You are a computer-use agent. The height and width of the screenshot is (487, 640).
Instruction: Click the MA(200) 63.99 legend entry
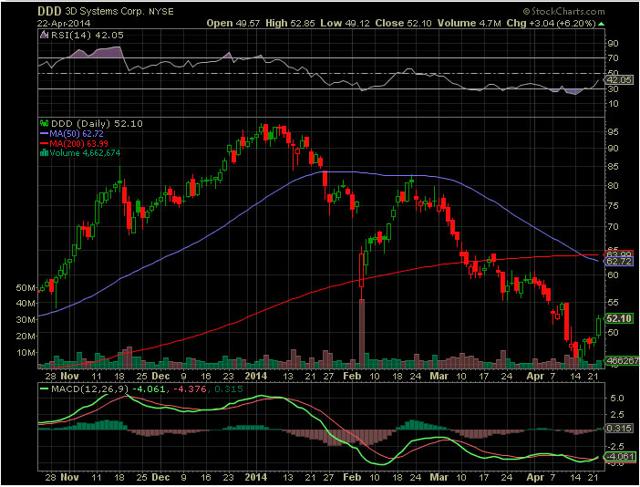coord(74,143)
